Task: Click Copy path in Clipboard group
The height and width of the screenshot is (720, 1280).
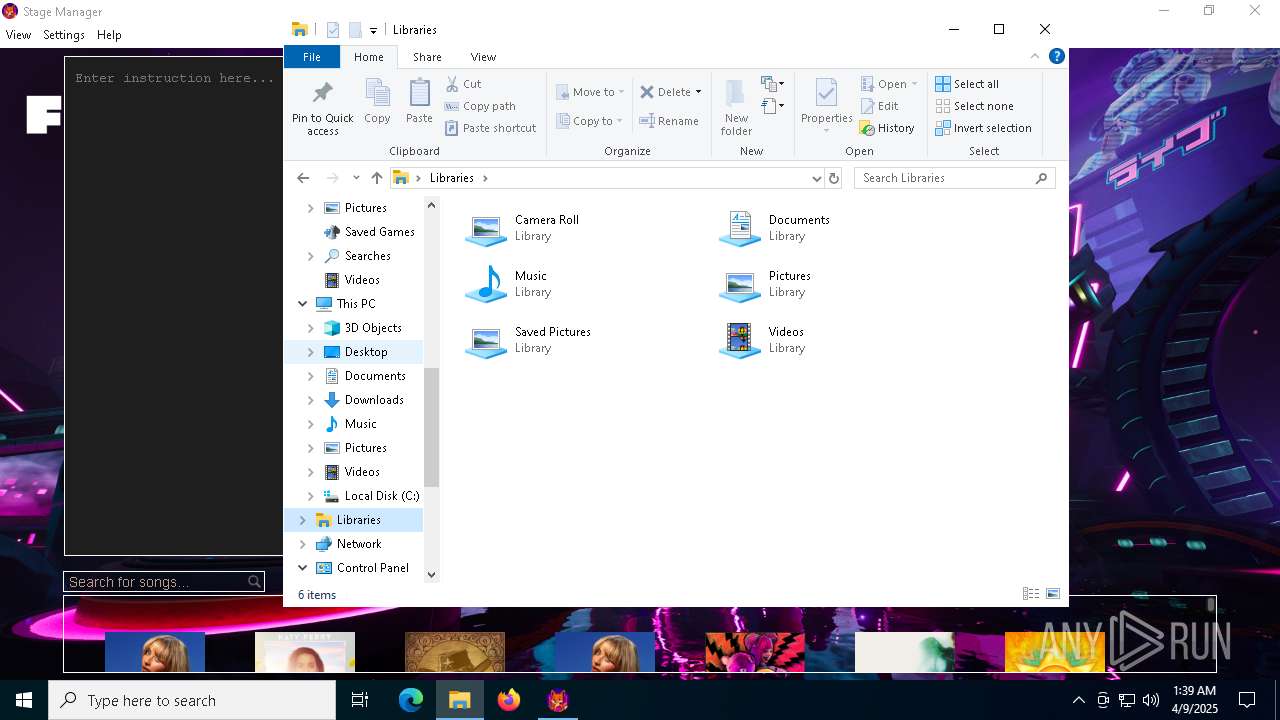Action: click(x=480, y=106)
